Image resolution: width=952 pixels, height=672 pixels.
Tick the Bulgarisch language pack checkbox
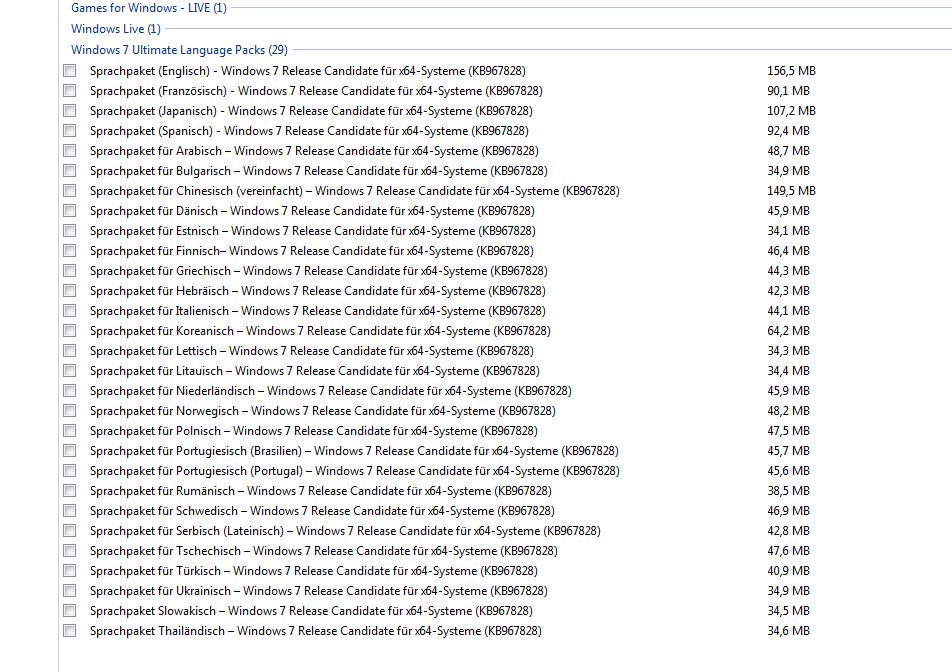point(70,171)
